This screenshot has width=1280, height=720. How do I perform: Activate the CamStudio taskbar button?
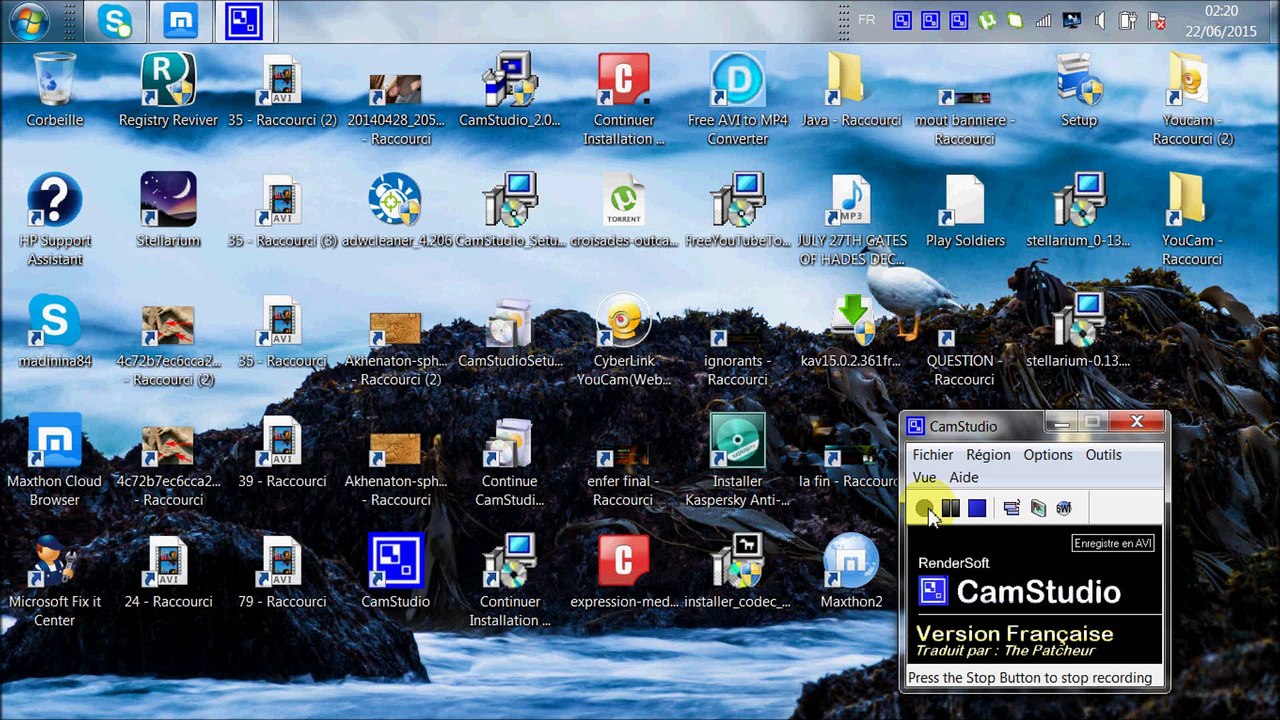244,21
